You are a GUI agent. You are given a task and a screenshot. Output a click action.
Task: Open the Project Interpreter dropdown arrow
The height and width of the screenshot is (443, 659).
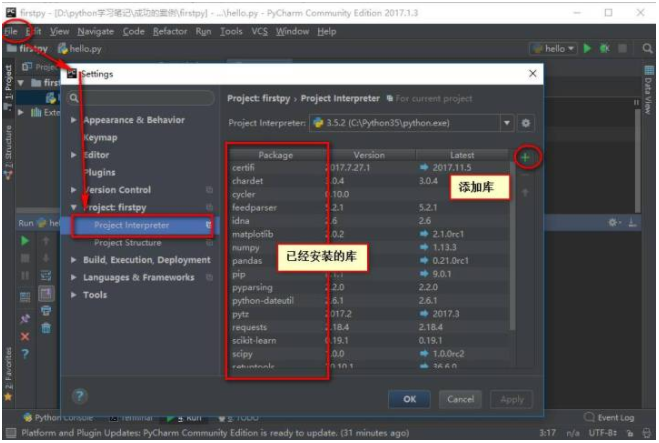point(507,123)
